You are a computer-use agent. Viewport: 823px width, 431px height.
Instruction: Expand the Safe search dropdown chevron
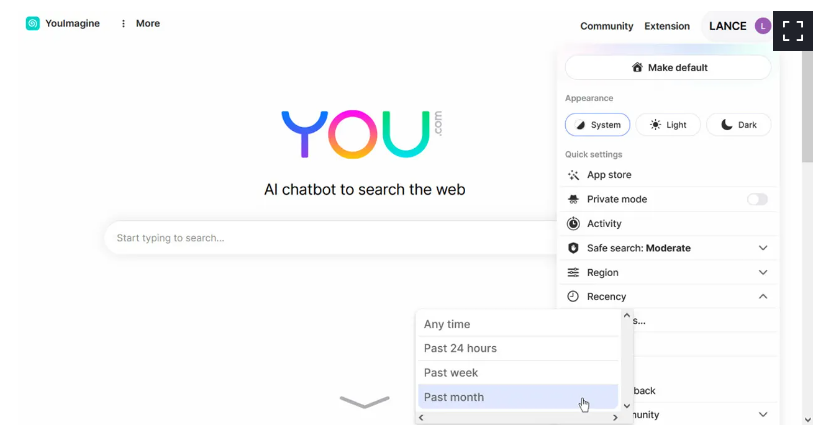tap(763, 248)
